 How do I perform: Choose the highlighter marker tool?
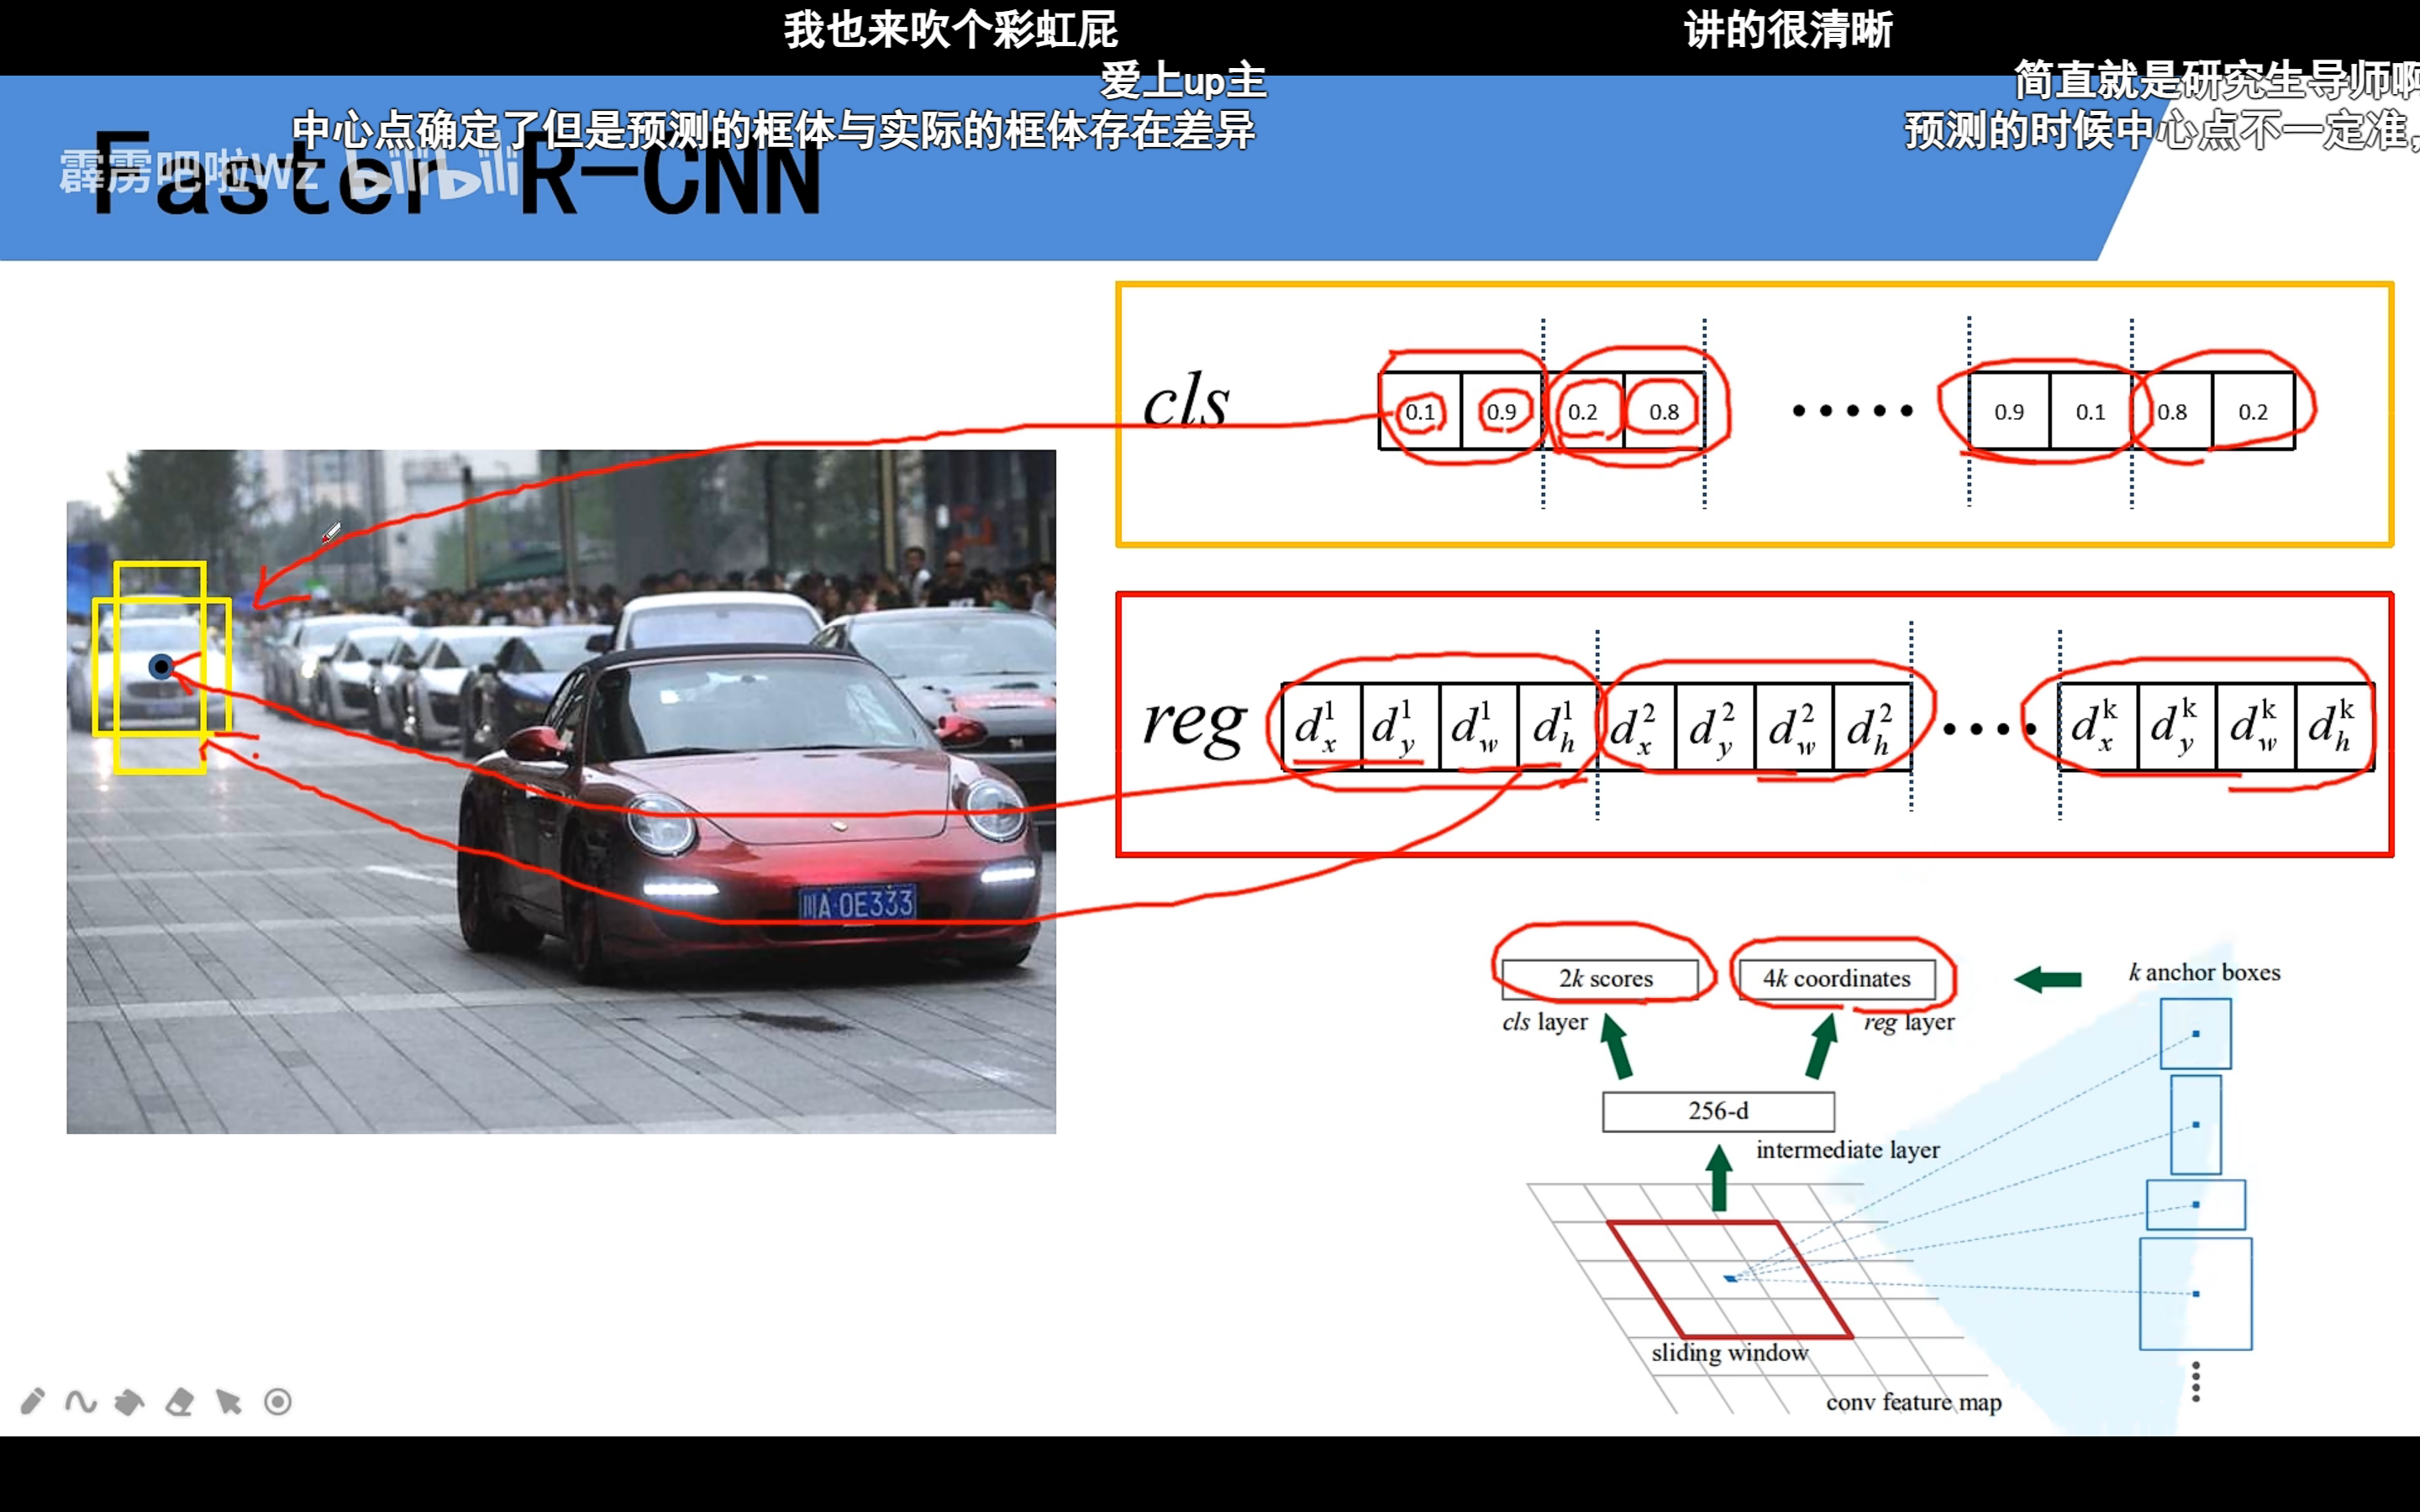pyautogui.click(x=130, y=1402)
